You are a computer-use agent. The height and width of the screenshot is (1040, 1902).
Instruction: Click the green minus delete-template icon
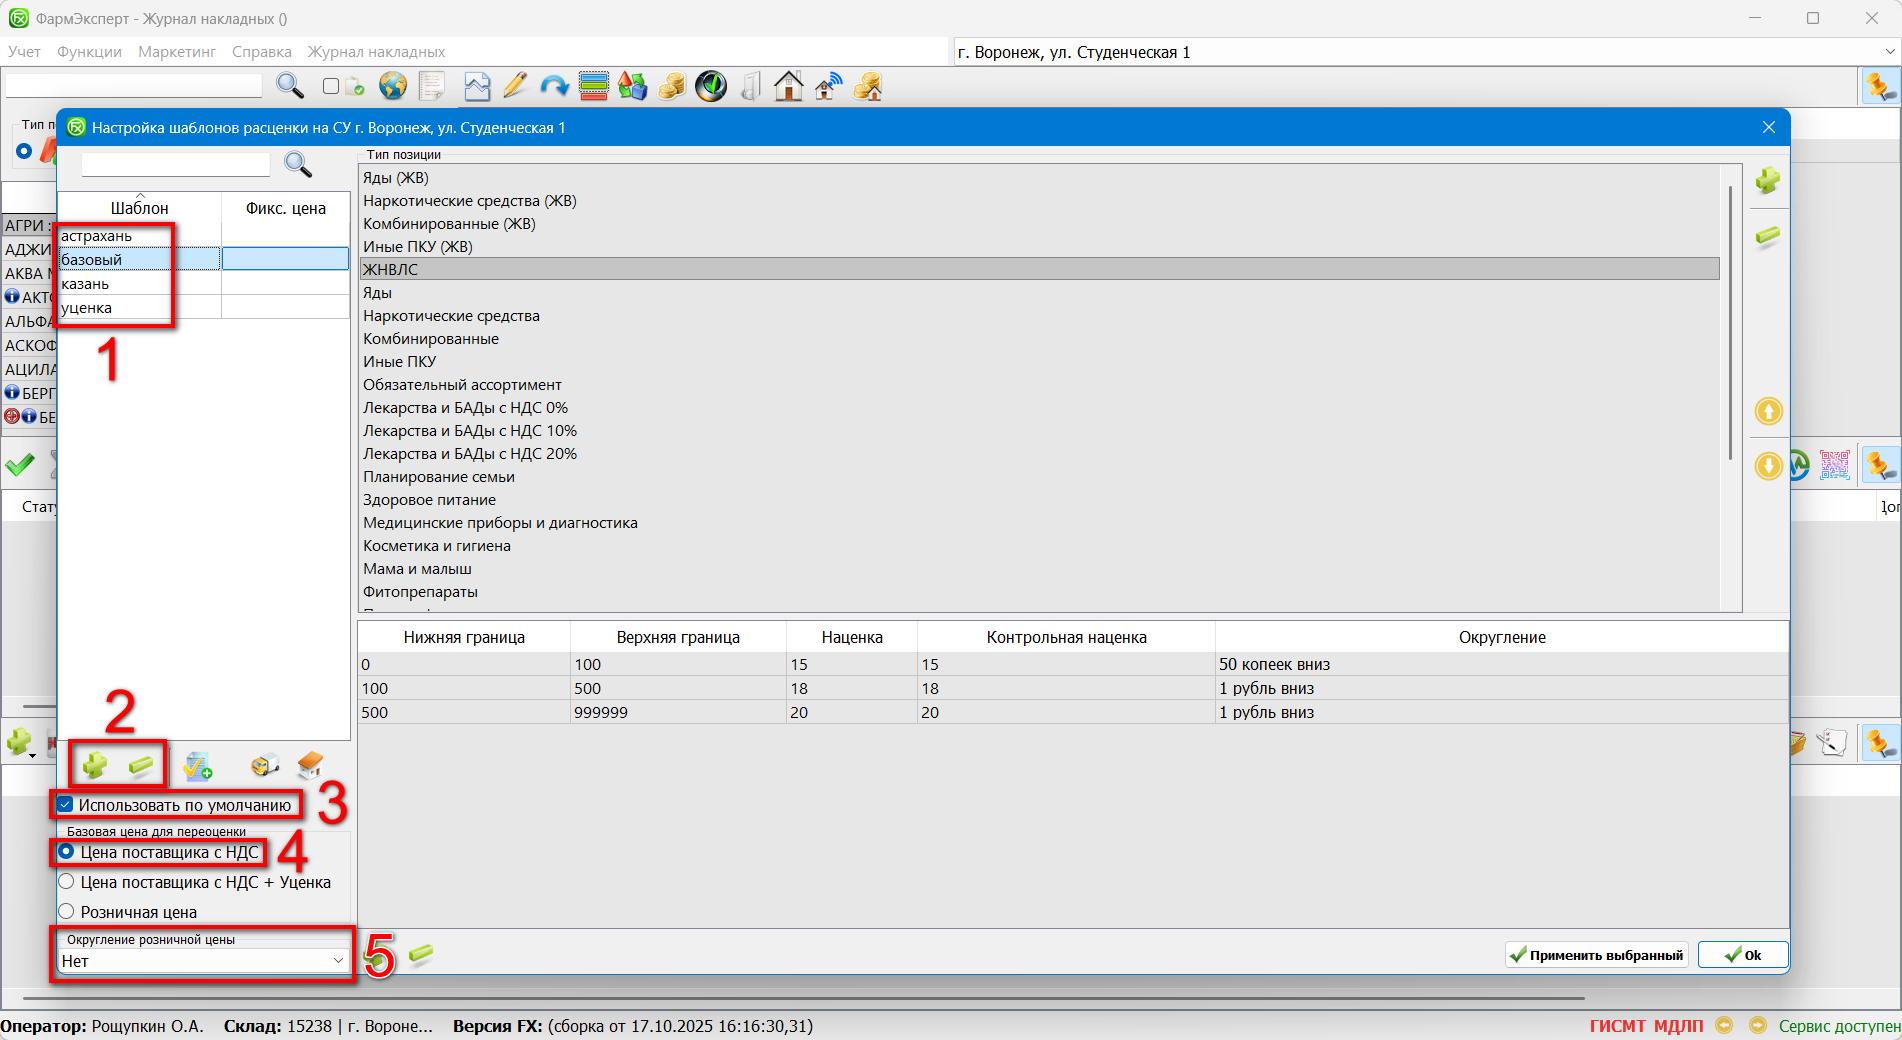[141, 766]
